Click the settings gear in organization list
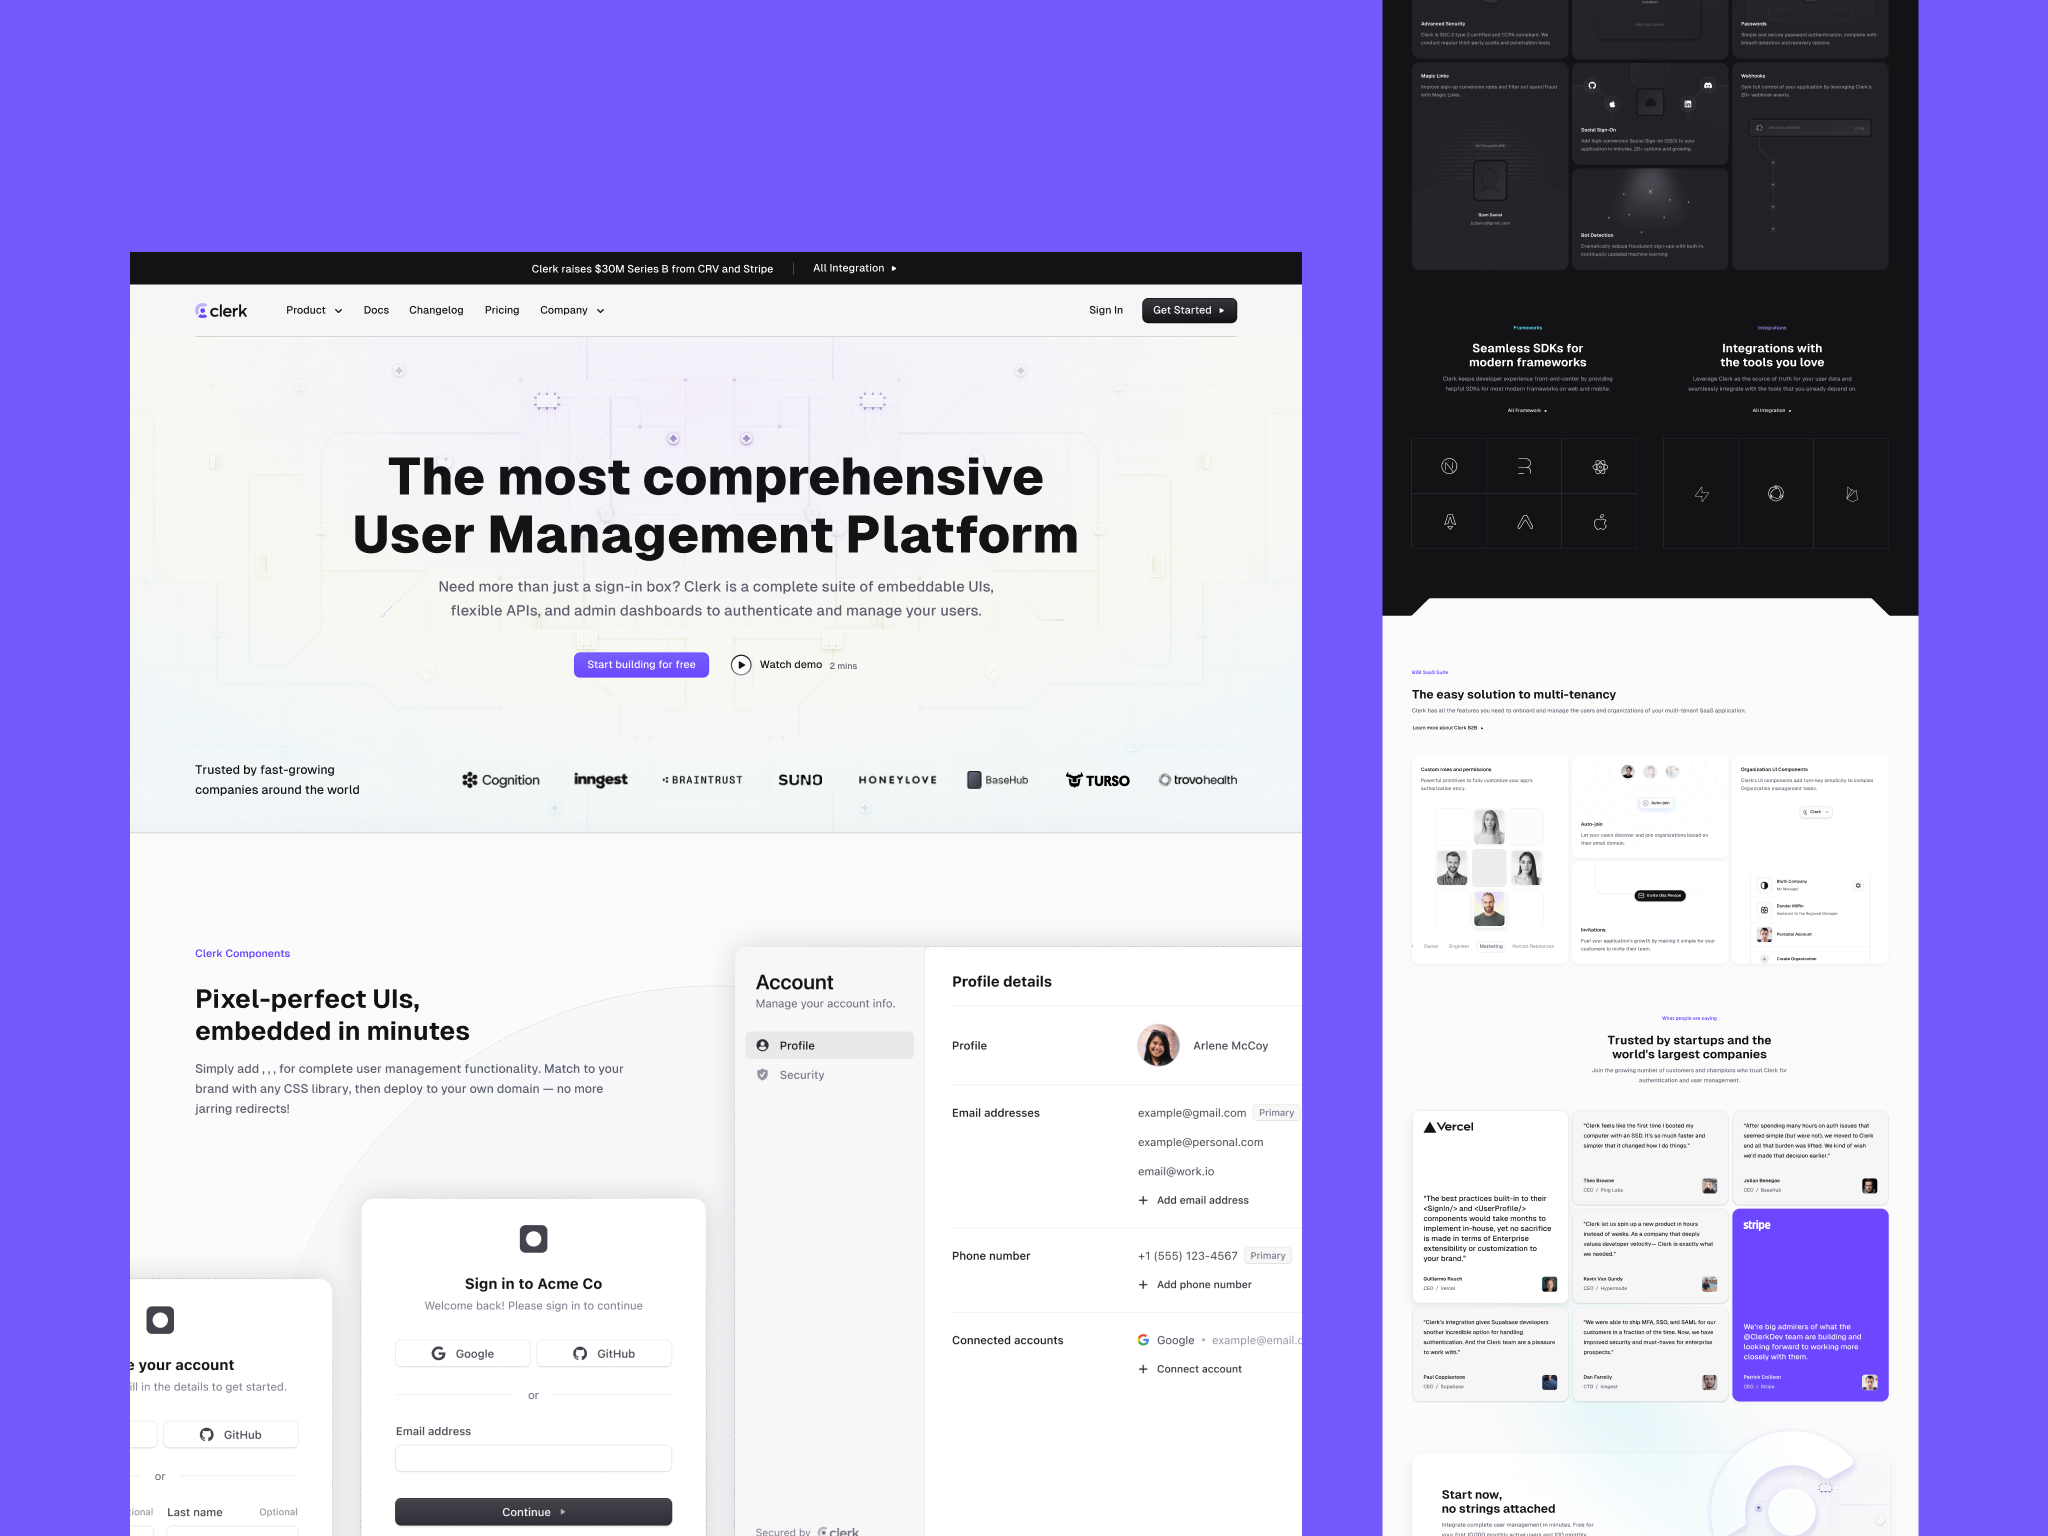This screenshot has height=1536, width=2048. pos(1858,885)
